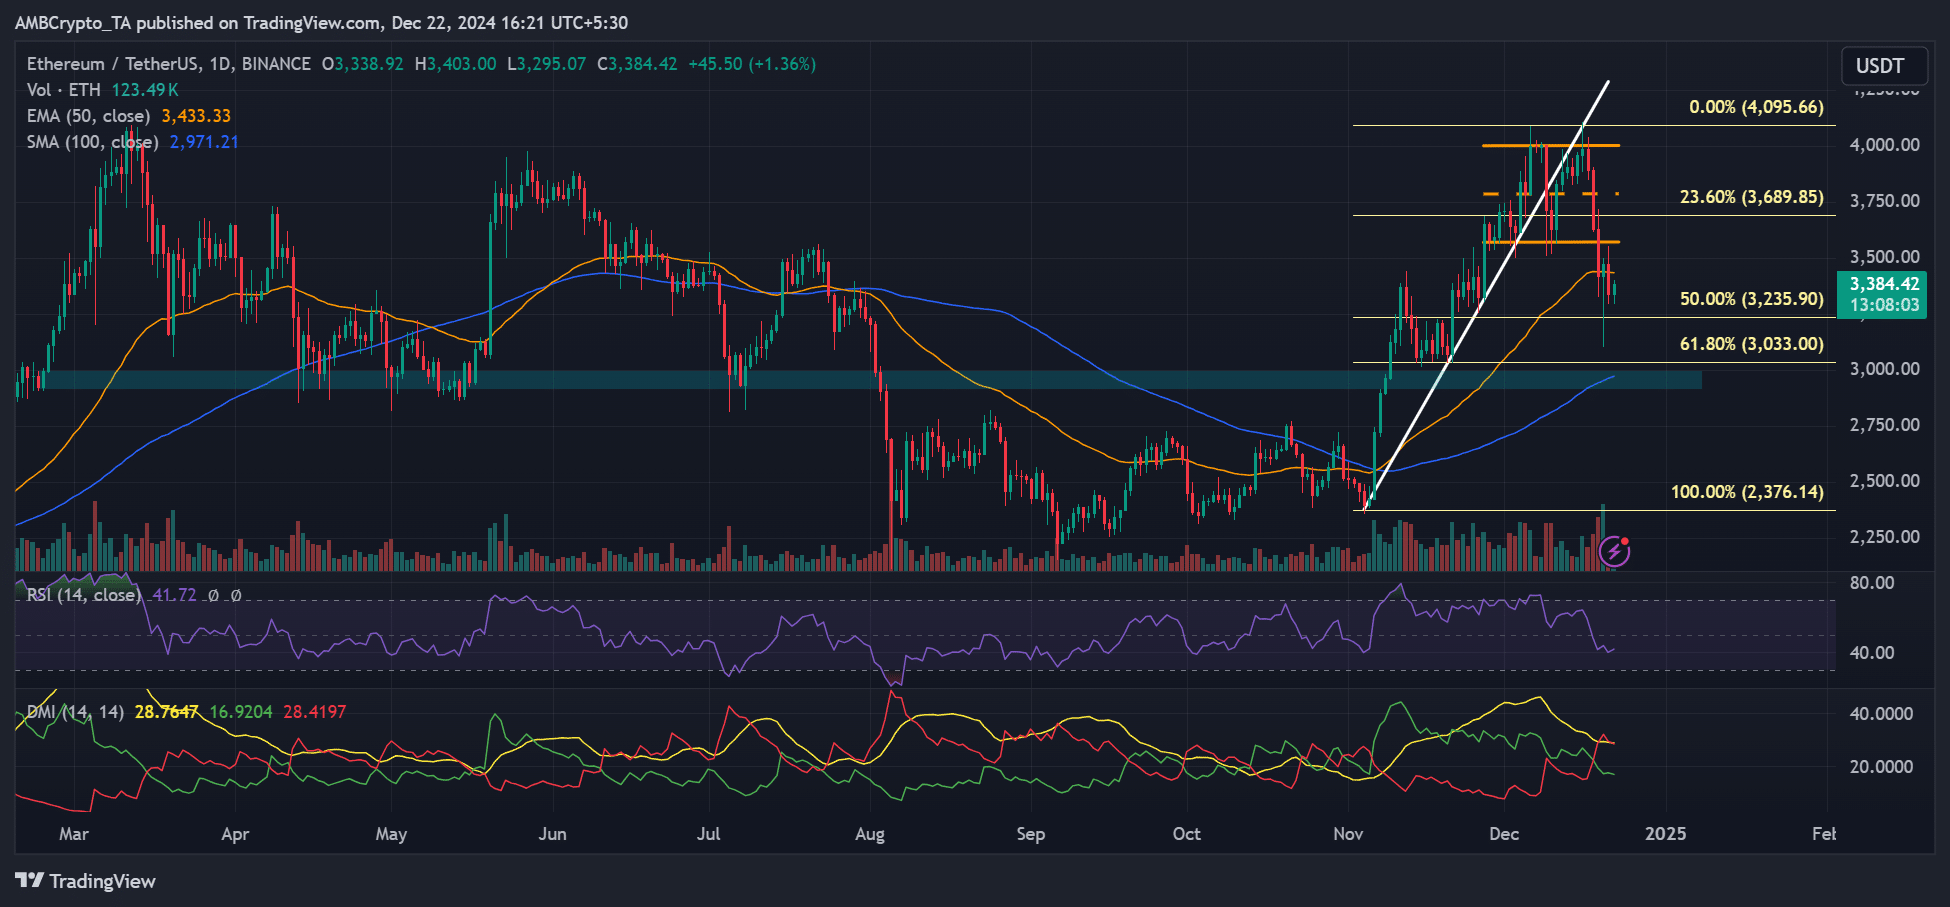Click the 80.00 RSI scale label
This screenshot has width=1950, height=907.
(x=1872, y=583)
